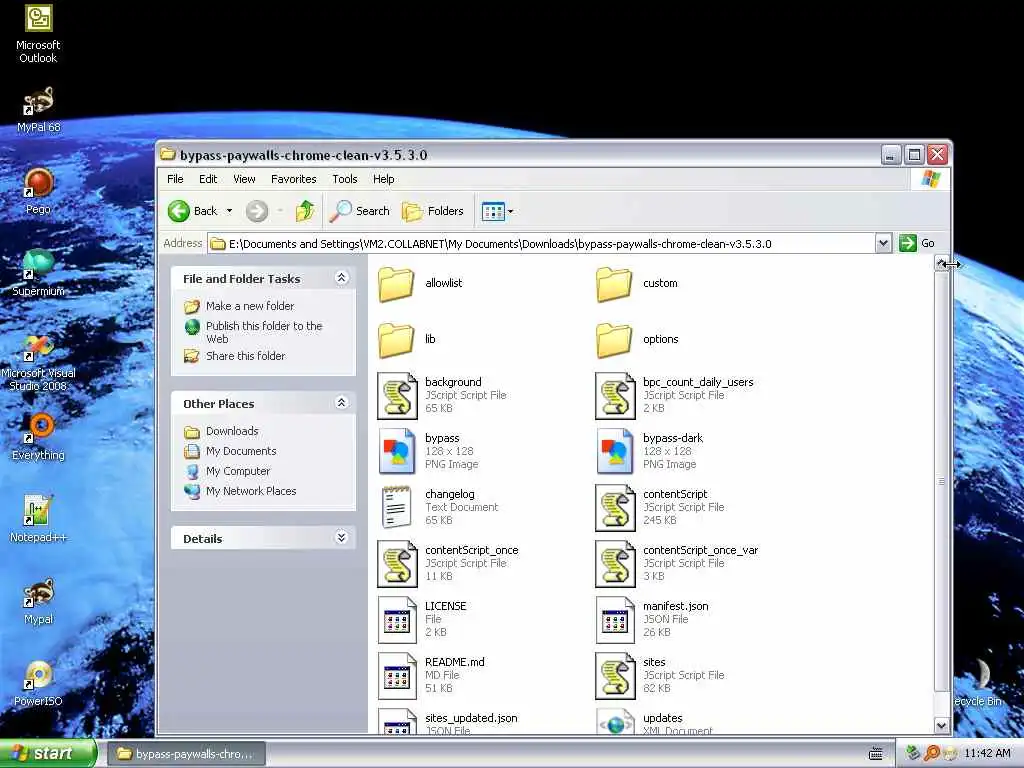Select the Mypal desktop shortcut
1024x768 pixels.
click(x=38, y=601)
